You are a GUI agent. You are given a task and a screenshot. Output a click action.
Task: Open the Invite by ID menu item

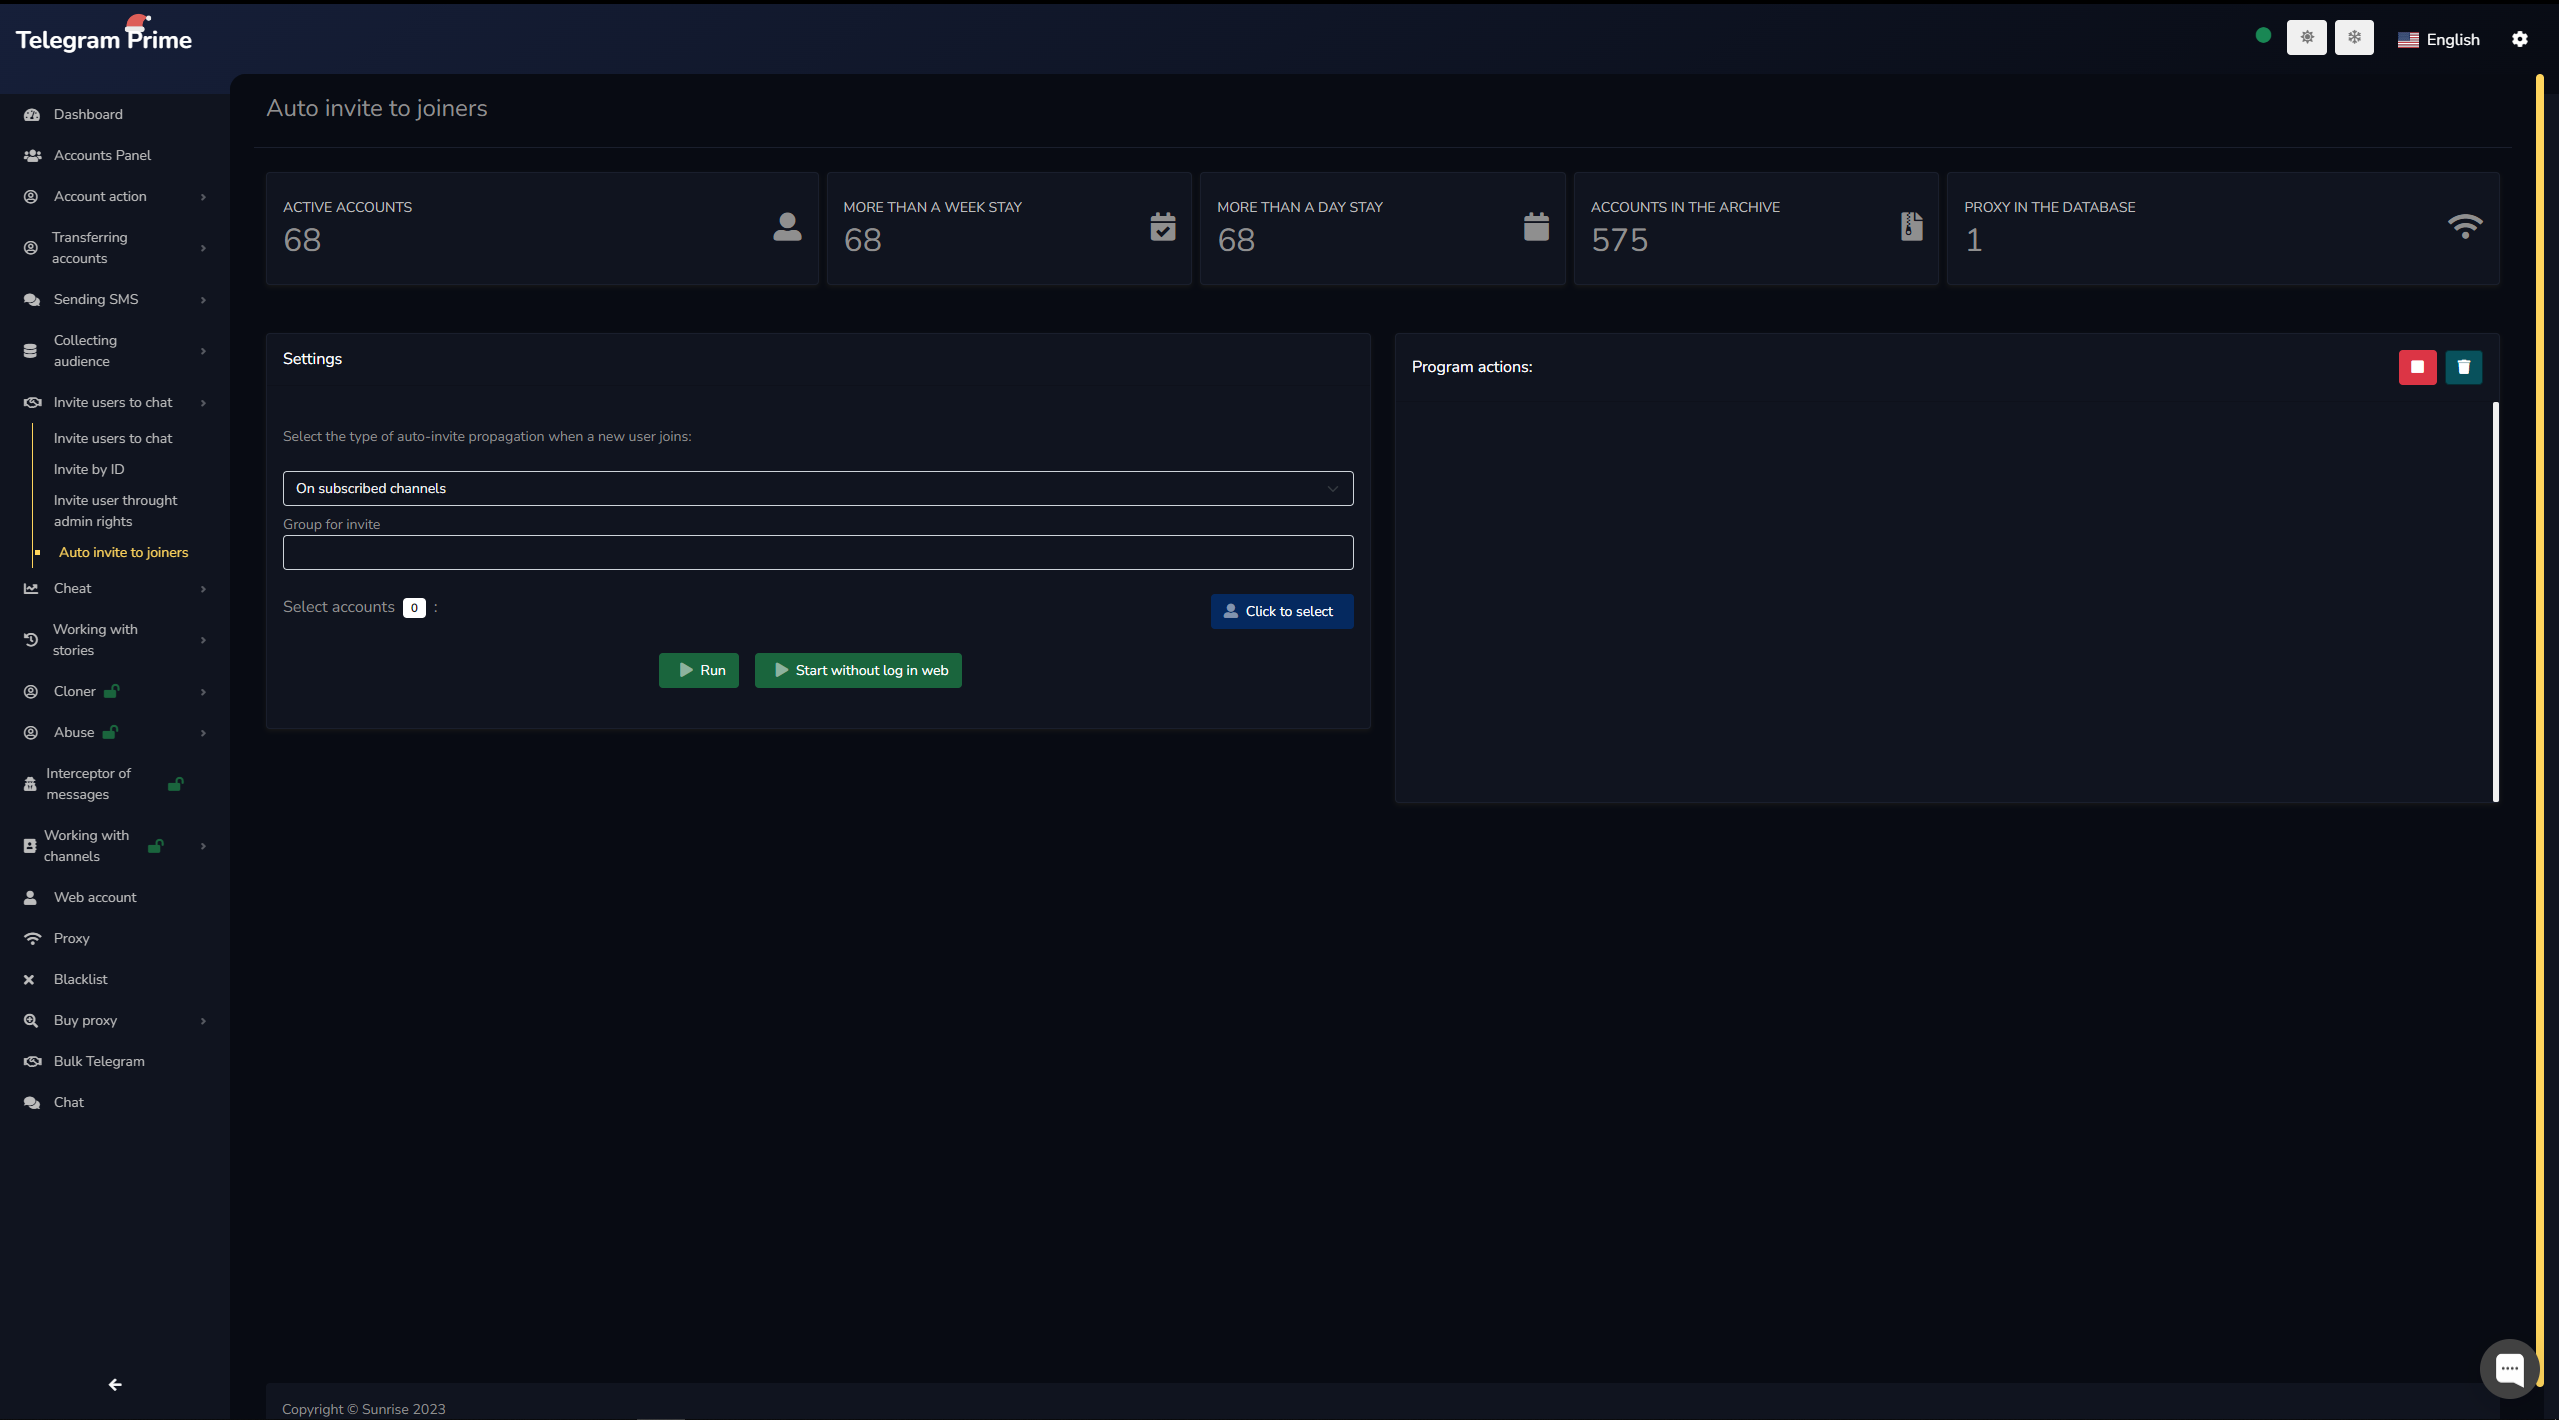[x=89, y=469]
